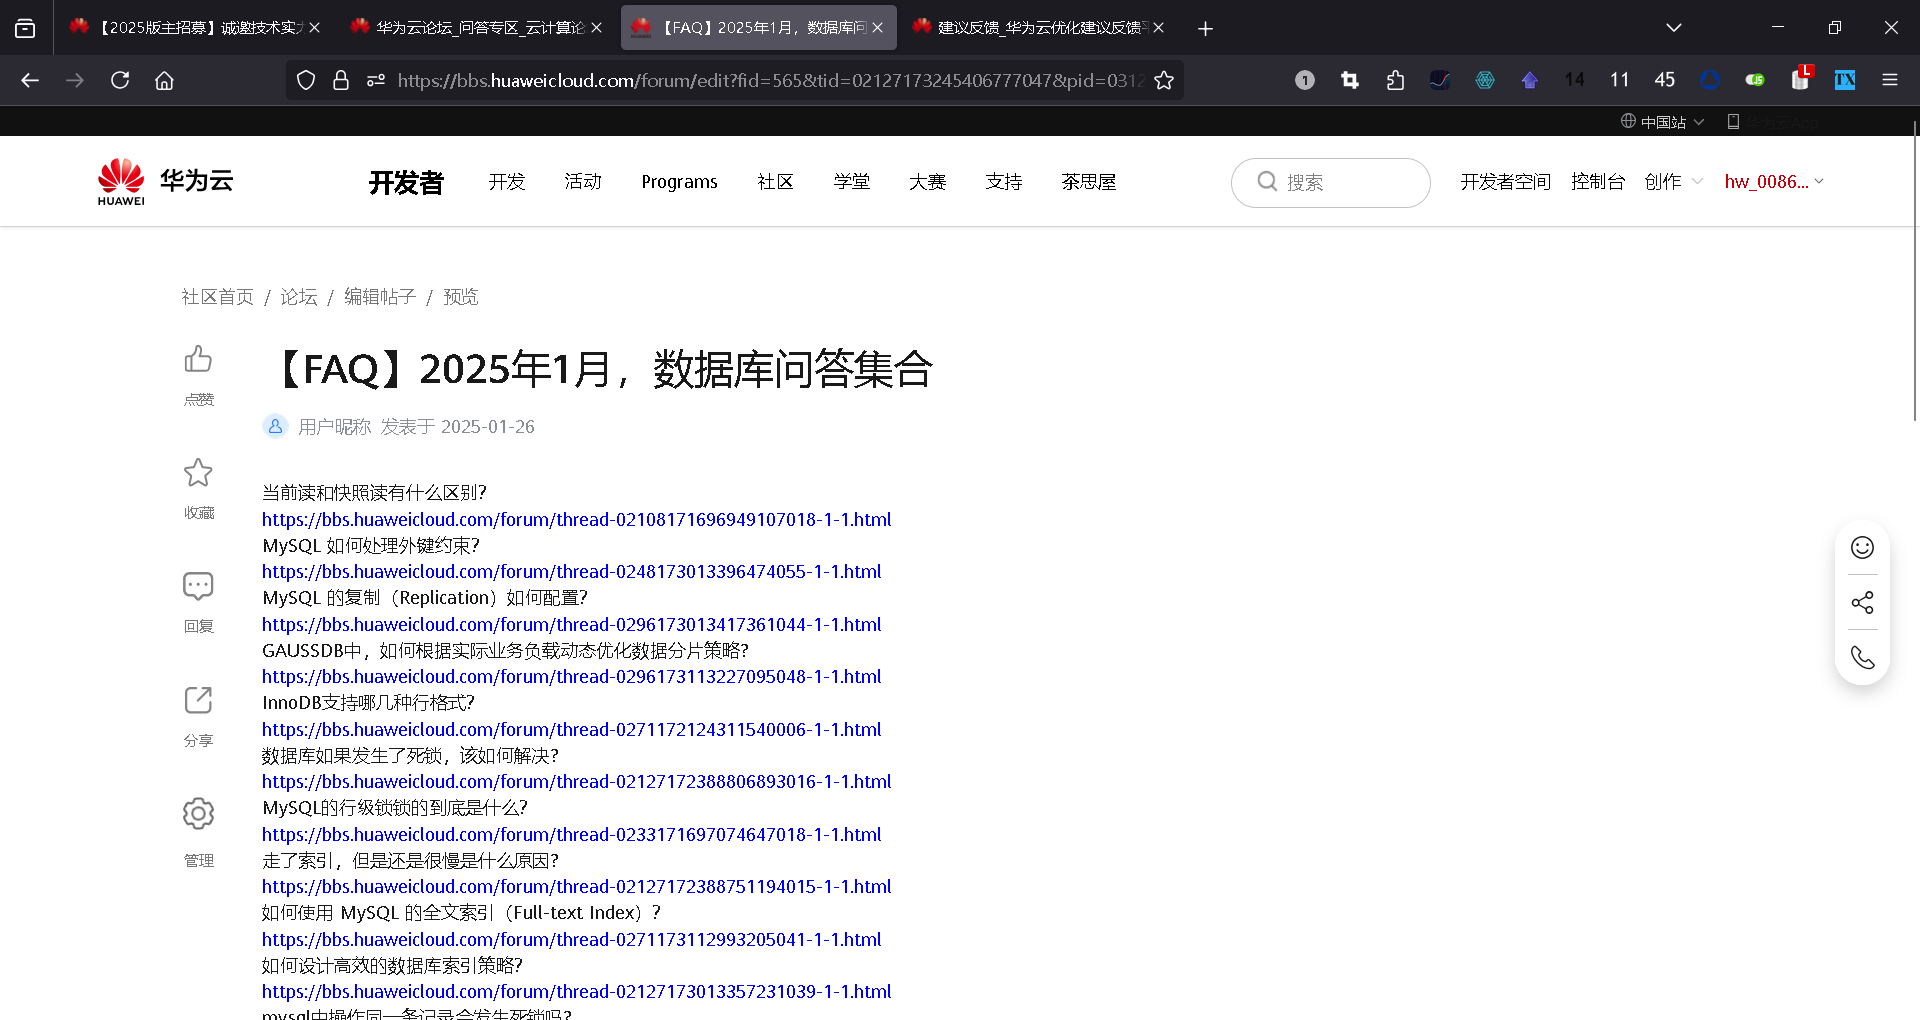Click the 搜索 search input field
Image resolution: width=1920 pixels, height=1020 pixels.
[1331, 182]
